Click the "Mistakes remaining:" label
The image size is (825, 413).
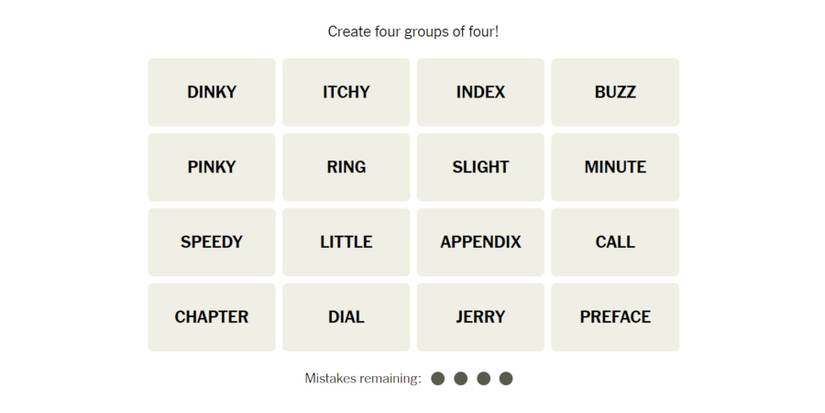pos(362,378)
